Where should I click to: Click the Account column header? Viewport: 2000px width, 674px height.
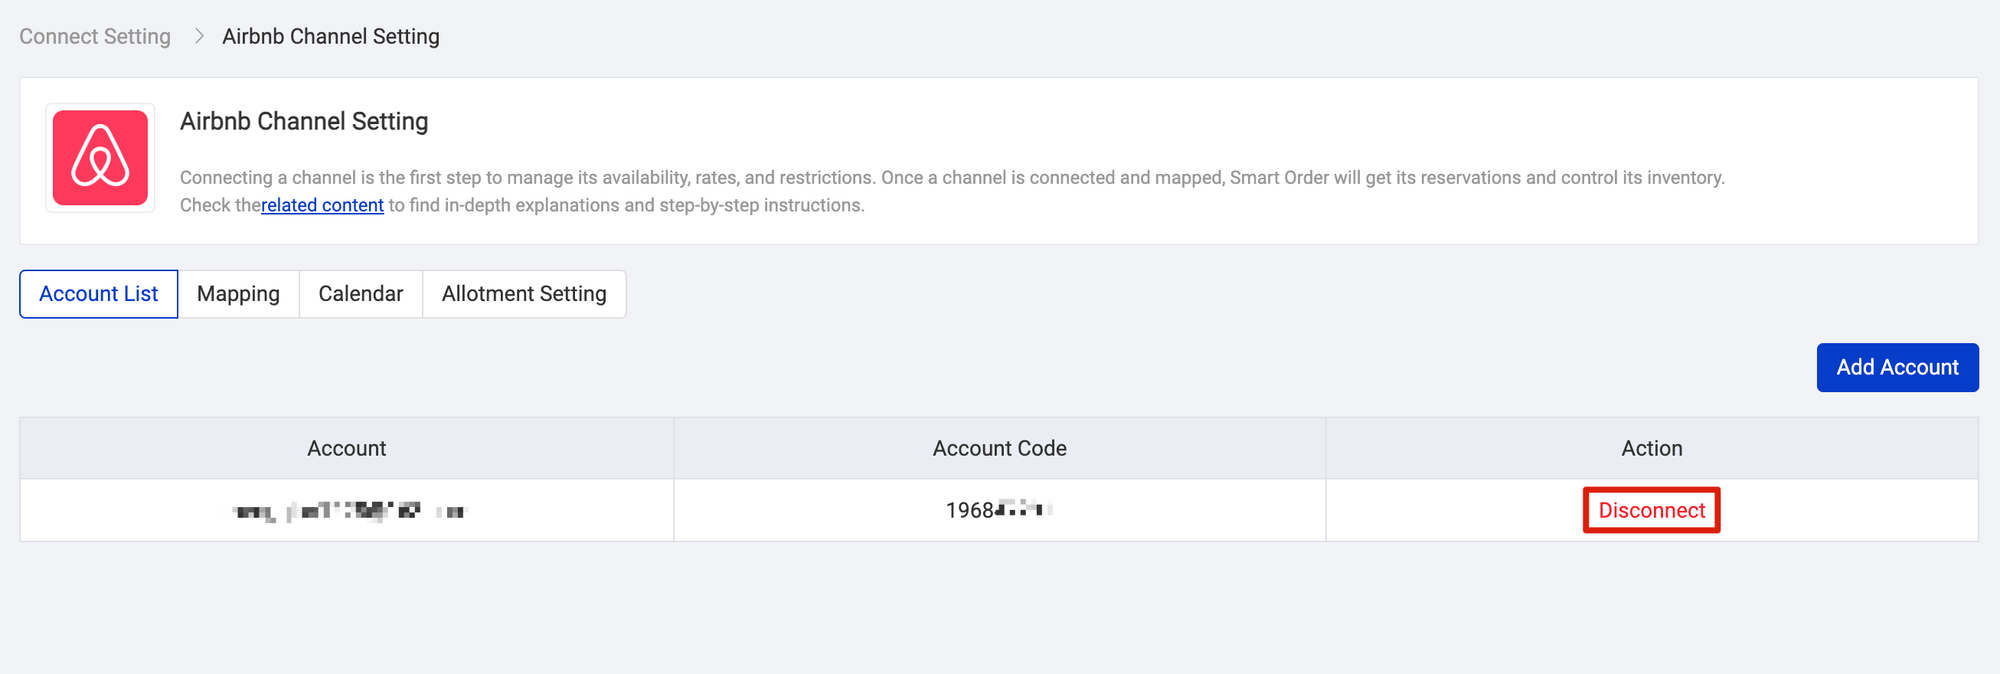click(x=346, y=448)
